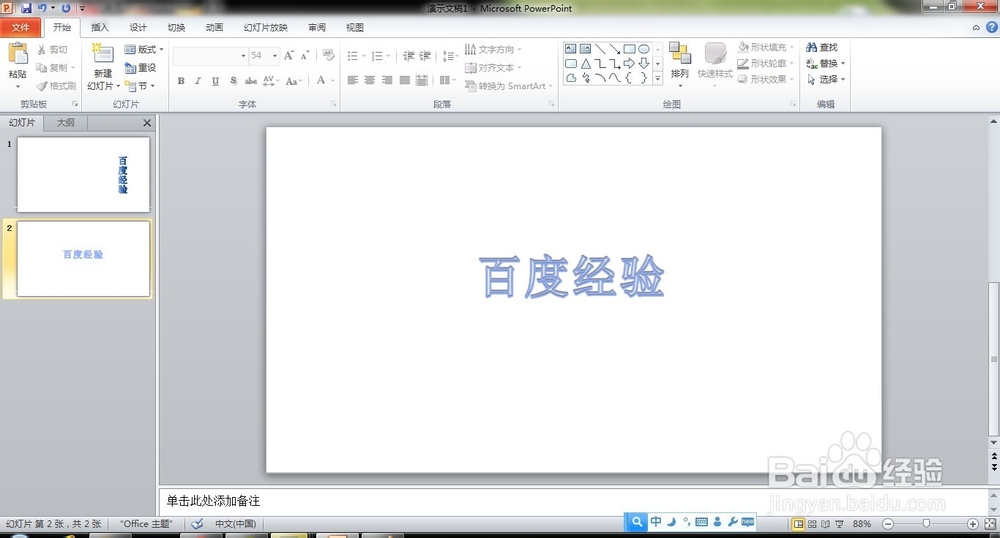Toggle underline formatting
Screen dimensions: 1000x538
point(216,80)
